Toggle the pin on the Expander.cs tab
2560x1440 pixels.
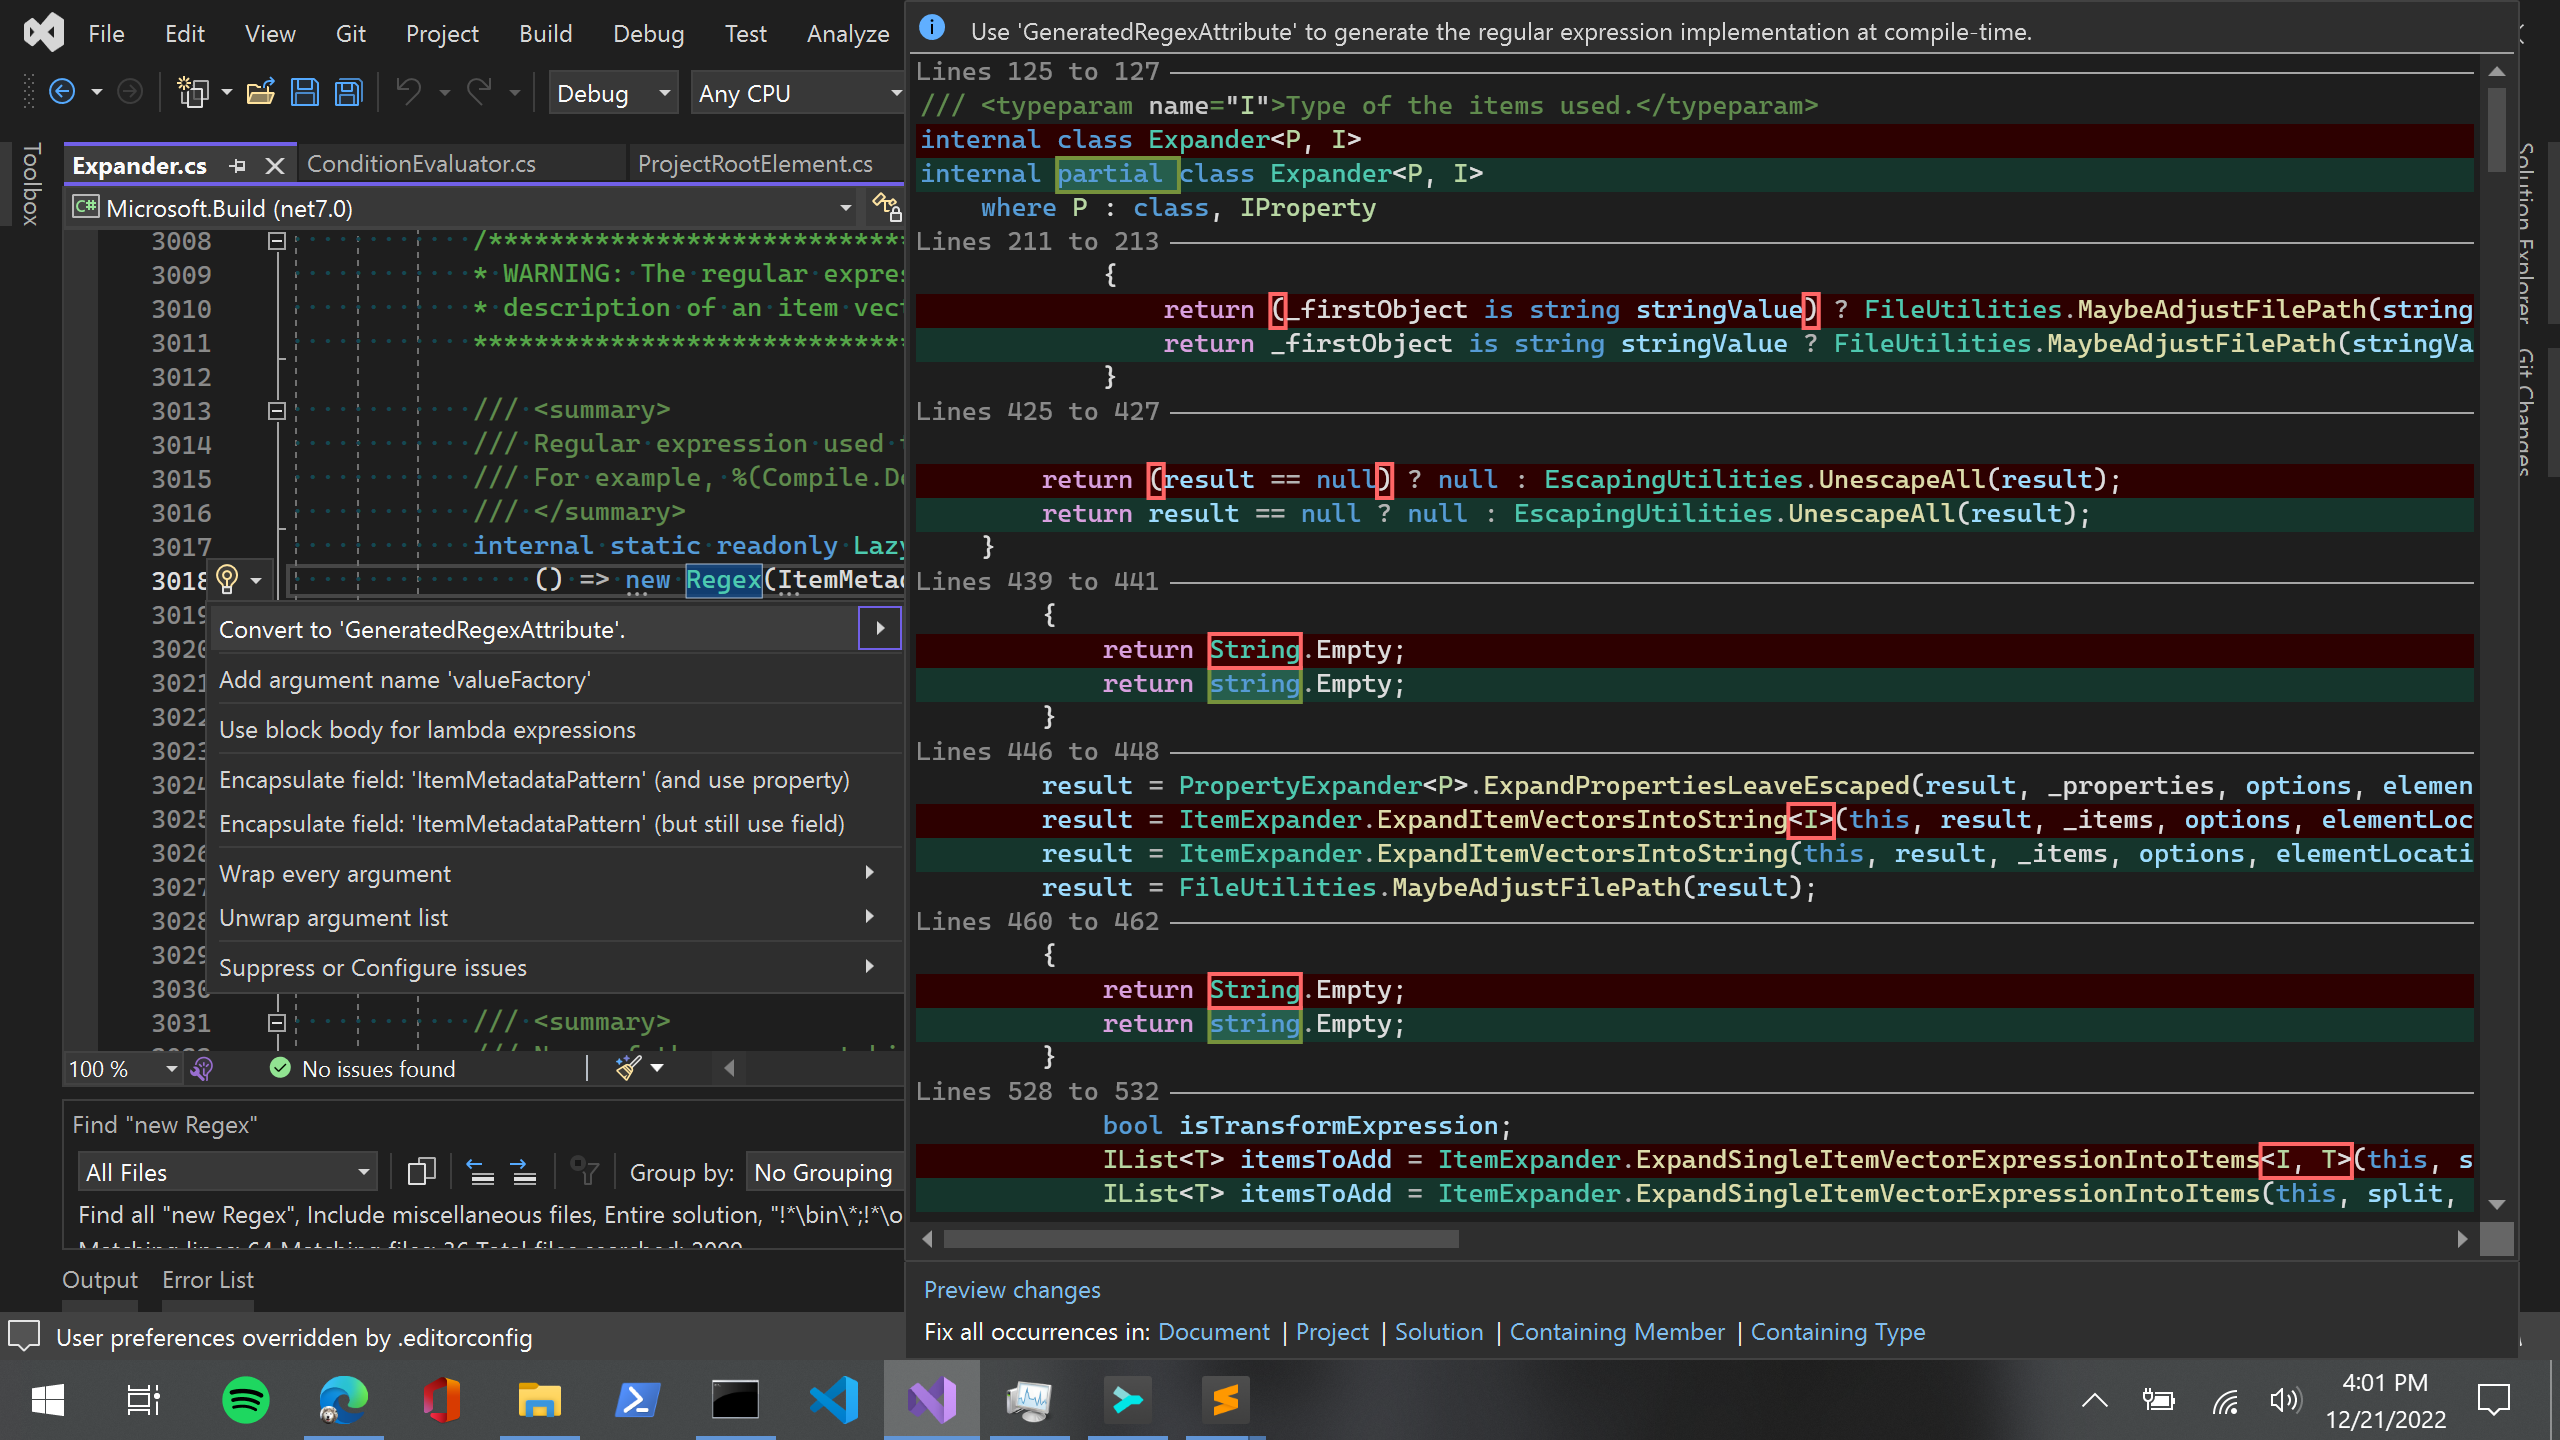click(239, 165)
